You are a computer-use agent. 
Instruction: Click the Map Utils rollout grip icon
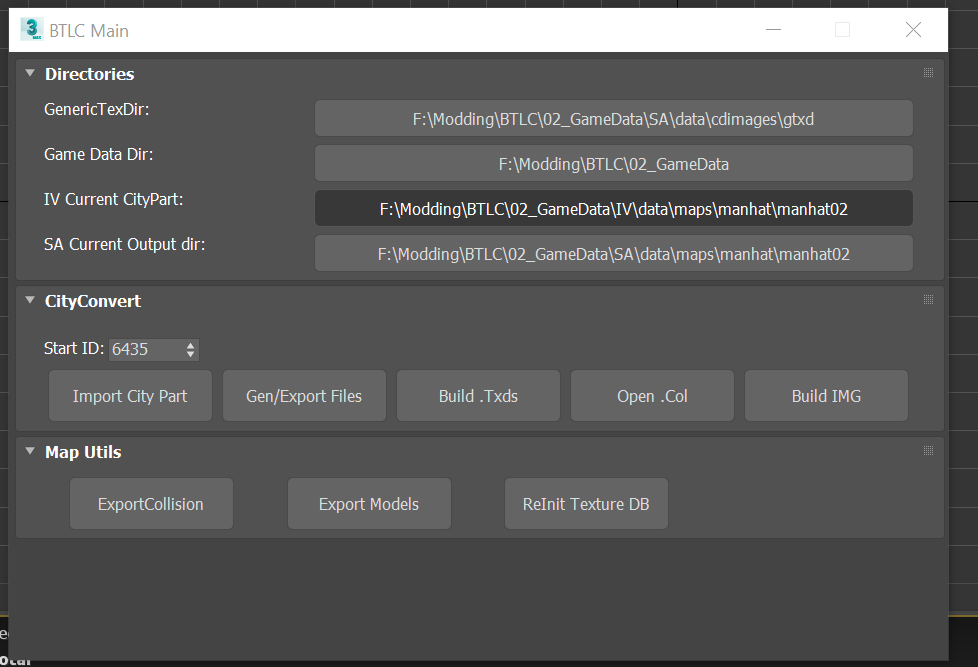point(928,451)
